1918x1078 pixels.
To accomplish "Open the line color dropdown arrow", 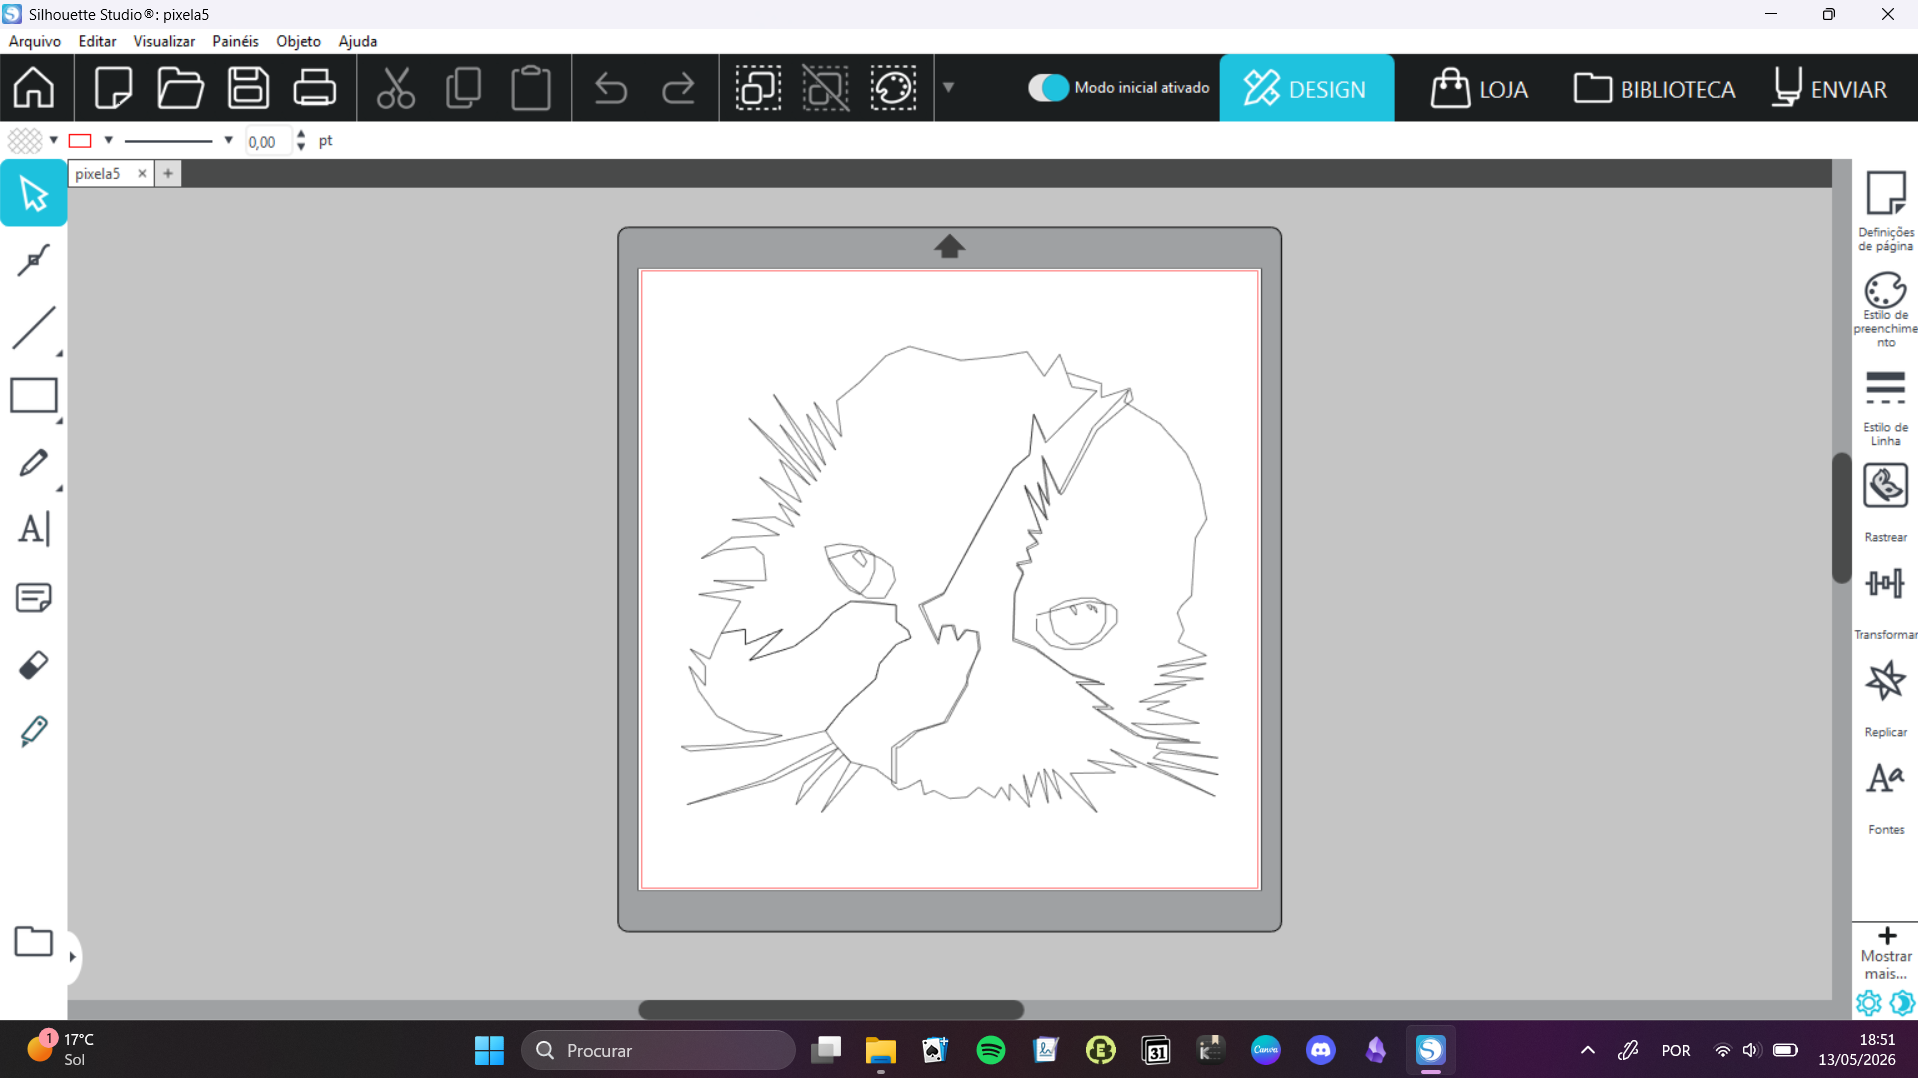I will 109,140.
